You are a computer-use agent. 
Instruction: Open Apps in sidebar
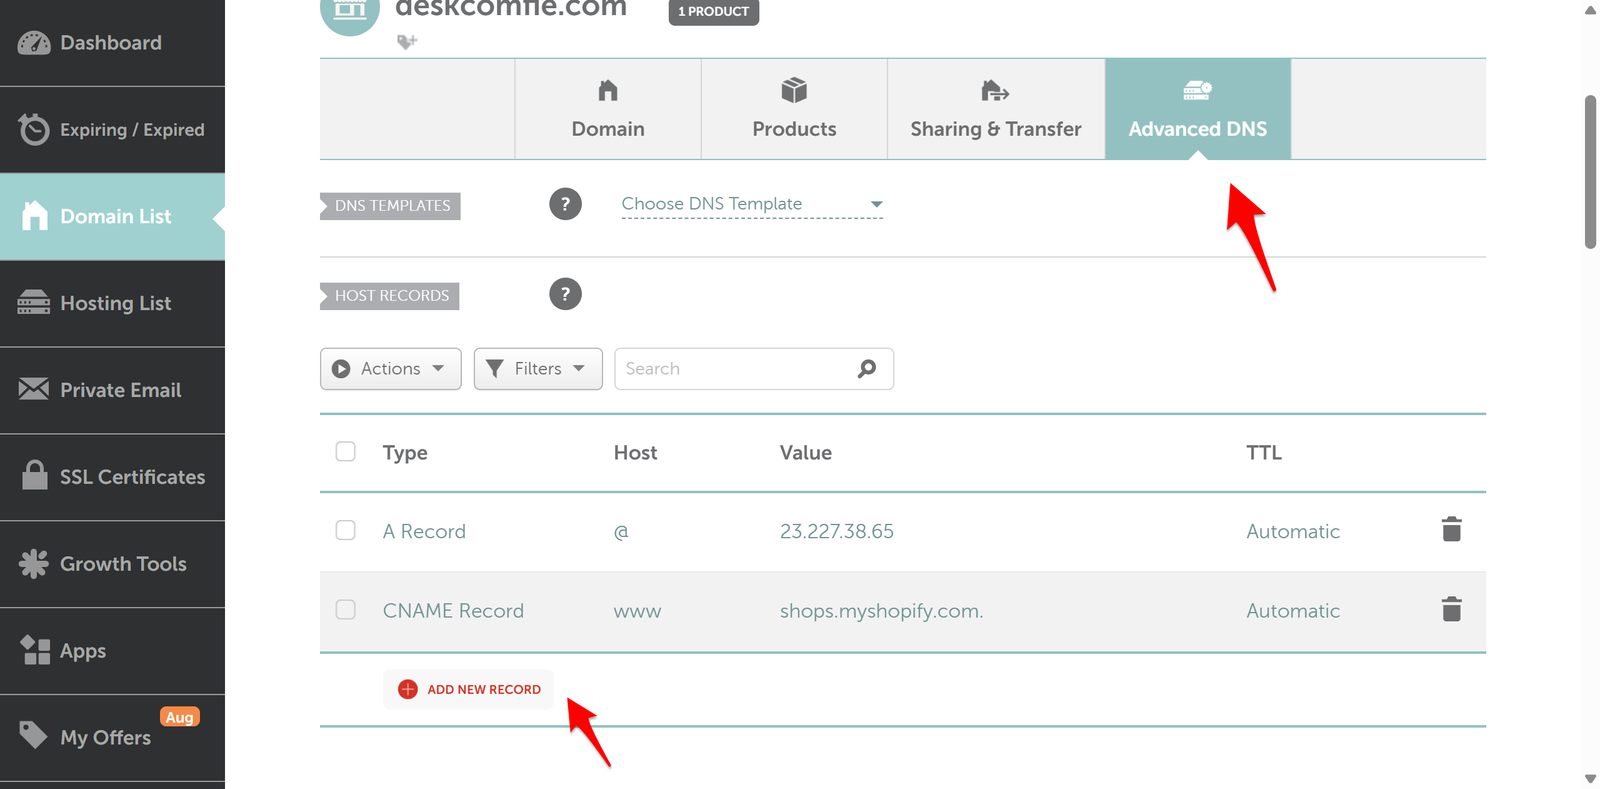[112, 651]
